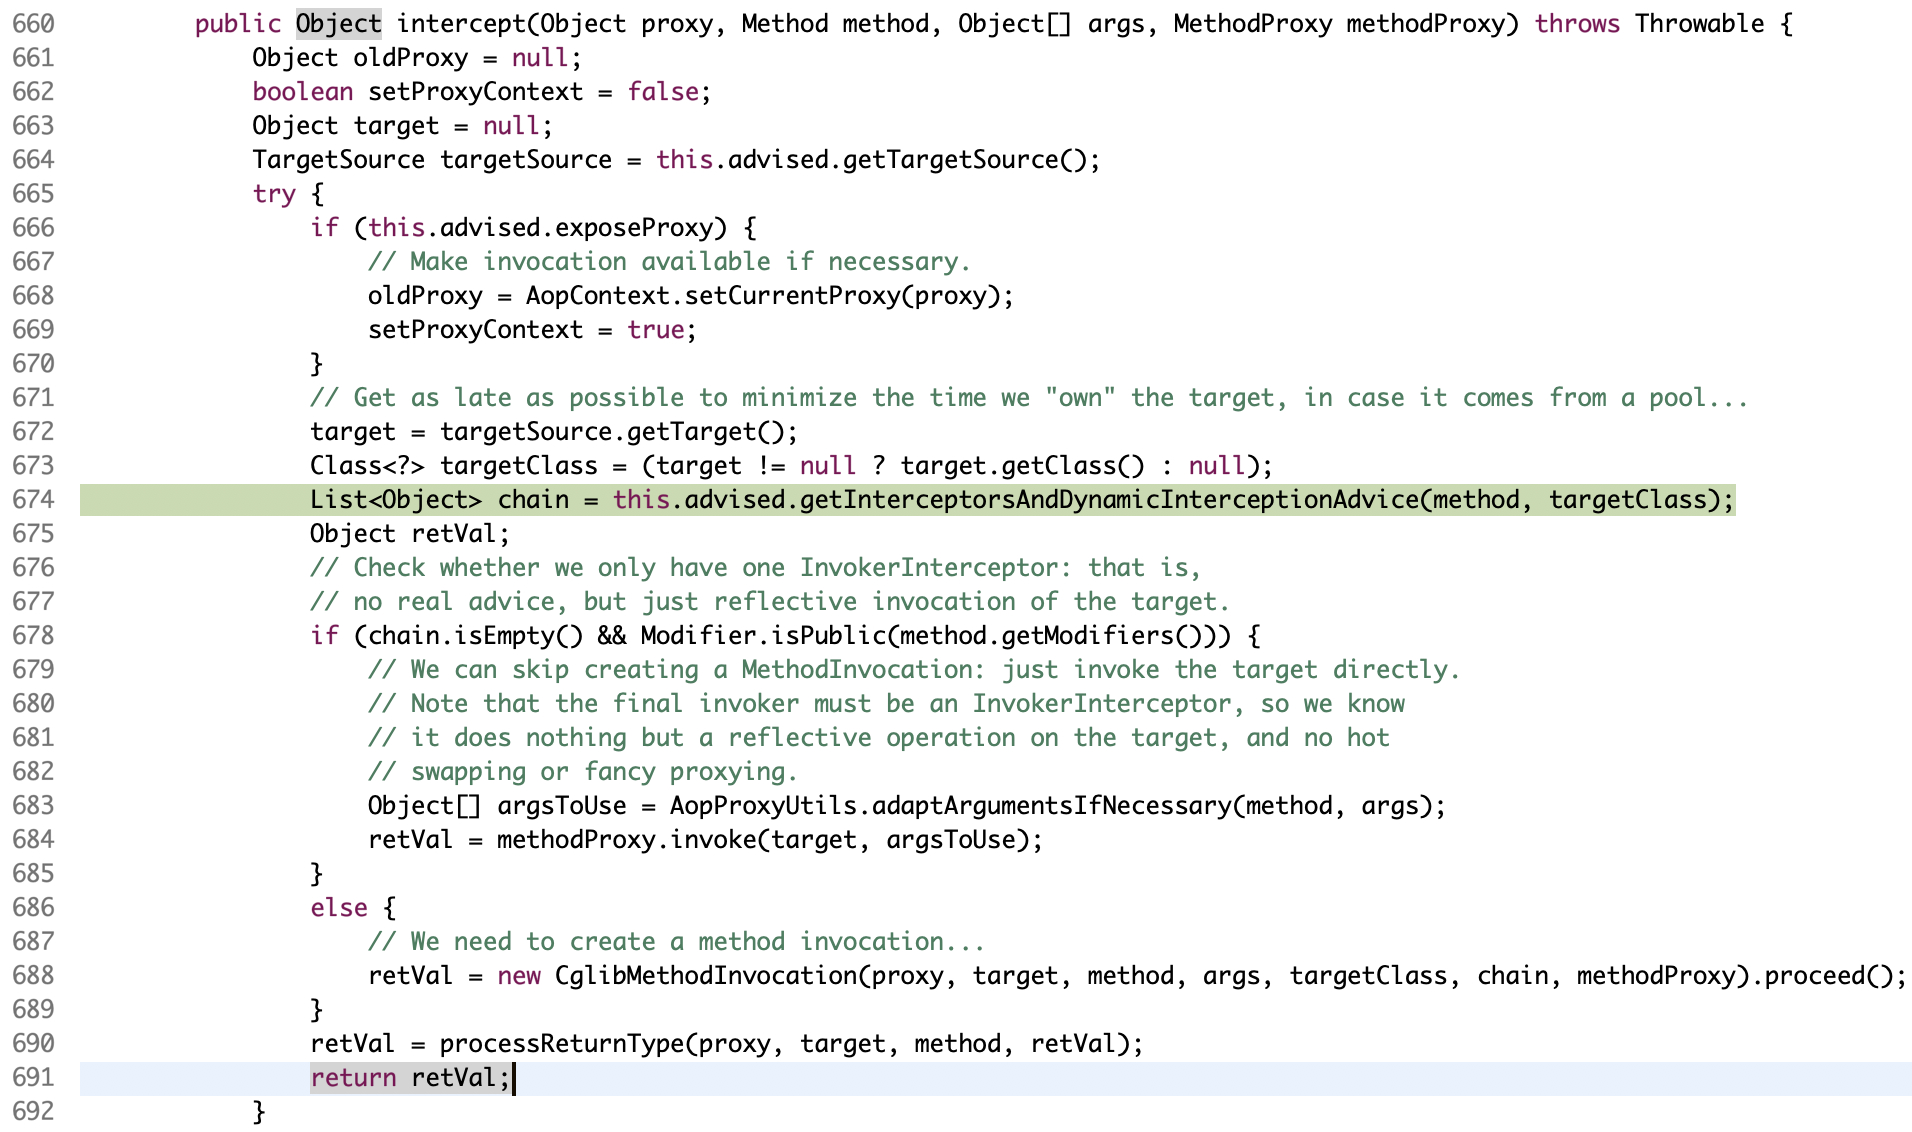Click 'processReturnType' on line 690
Screen dimensions: 1912x1132
click(561, 1044)
